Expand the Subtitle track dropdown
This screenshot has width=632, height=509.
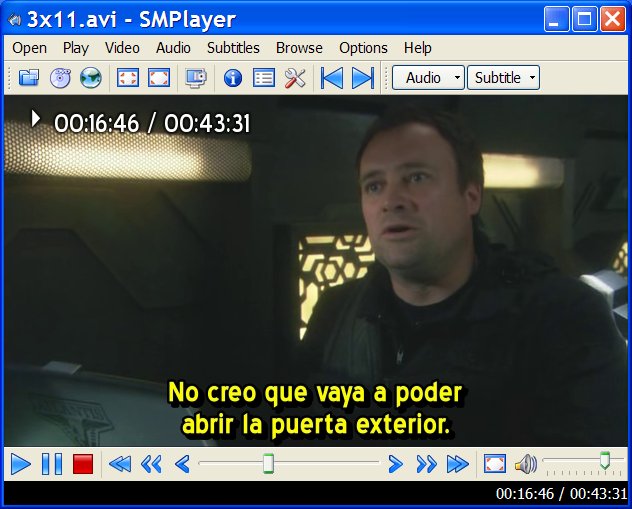point(503,78)
